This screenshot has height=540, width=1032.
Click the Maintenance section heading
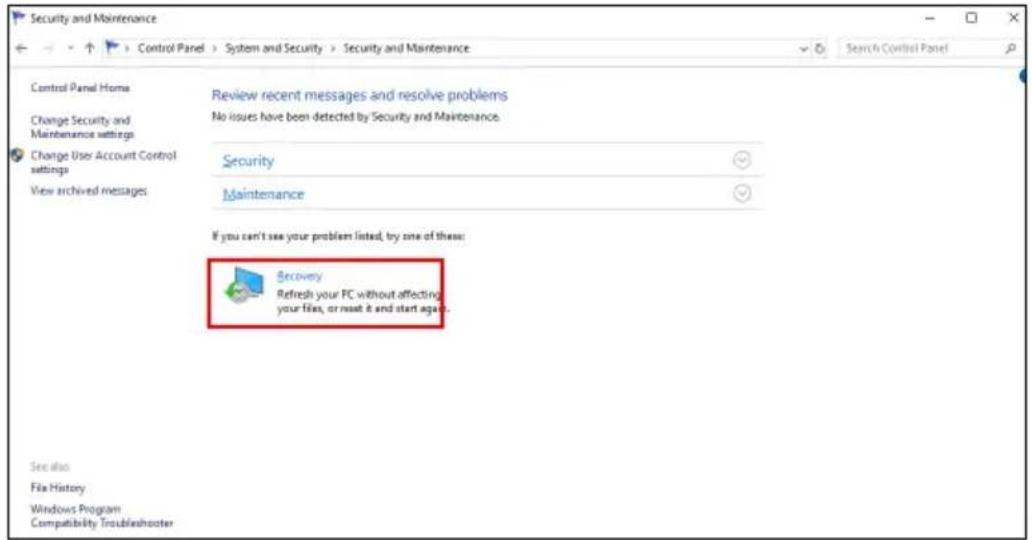(263, 194)
